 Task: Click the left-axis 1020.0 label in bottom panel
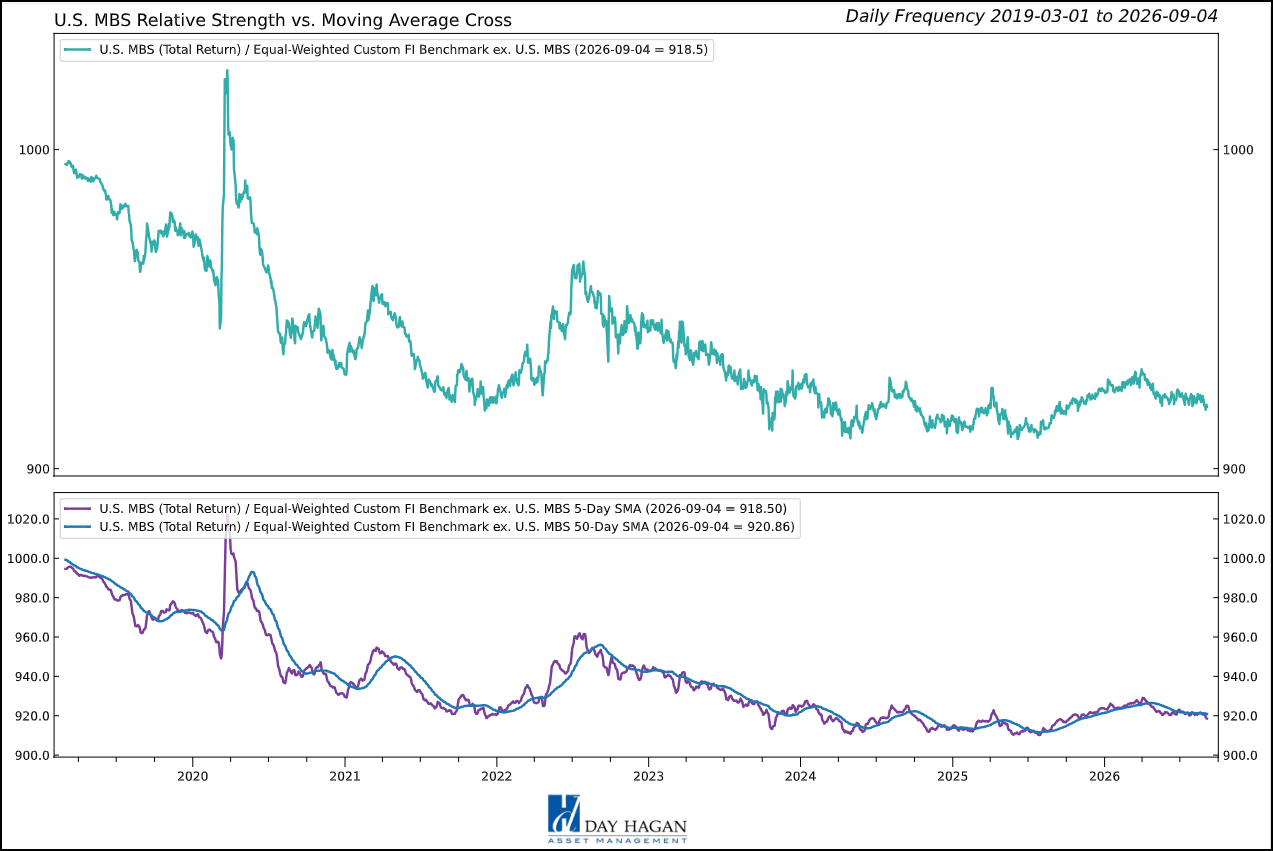point(26,519)
